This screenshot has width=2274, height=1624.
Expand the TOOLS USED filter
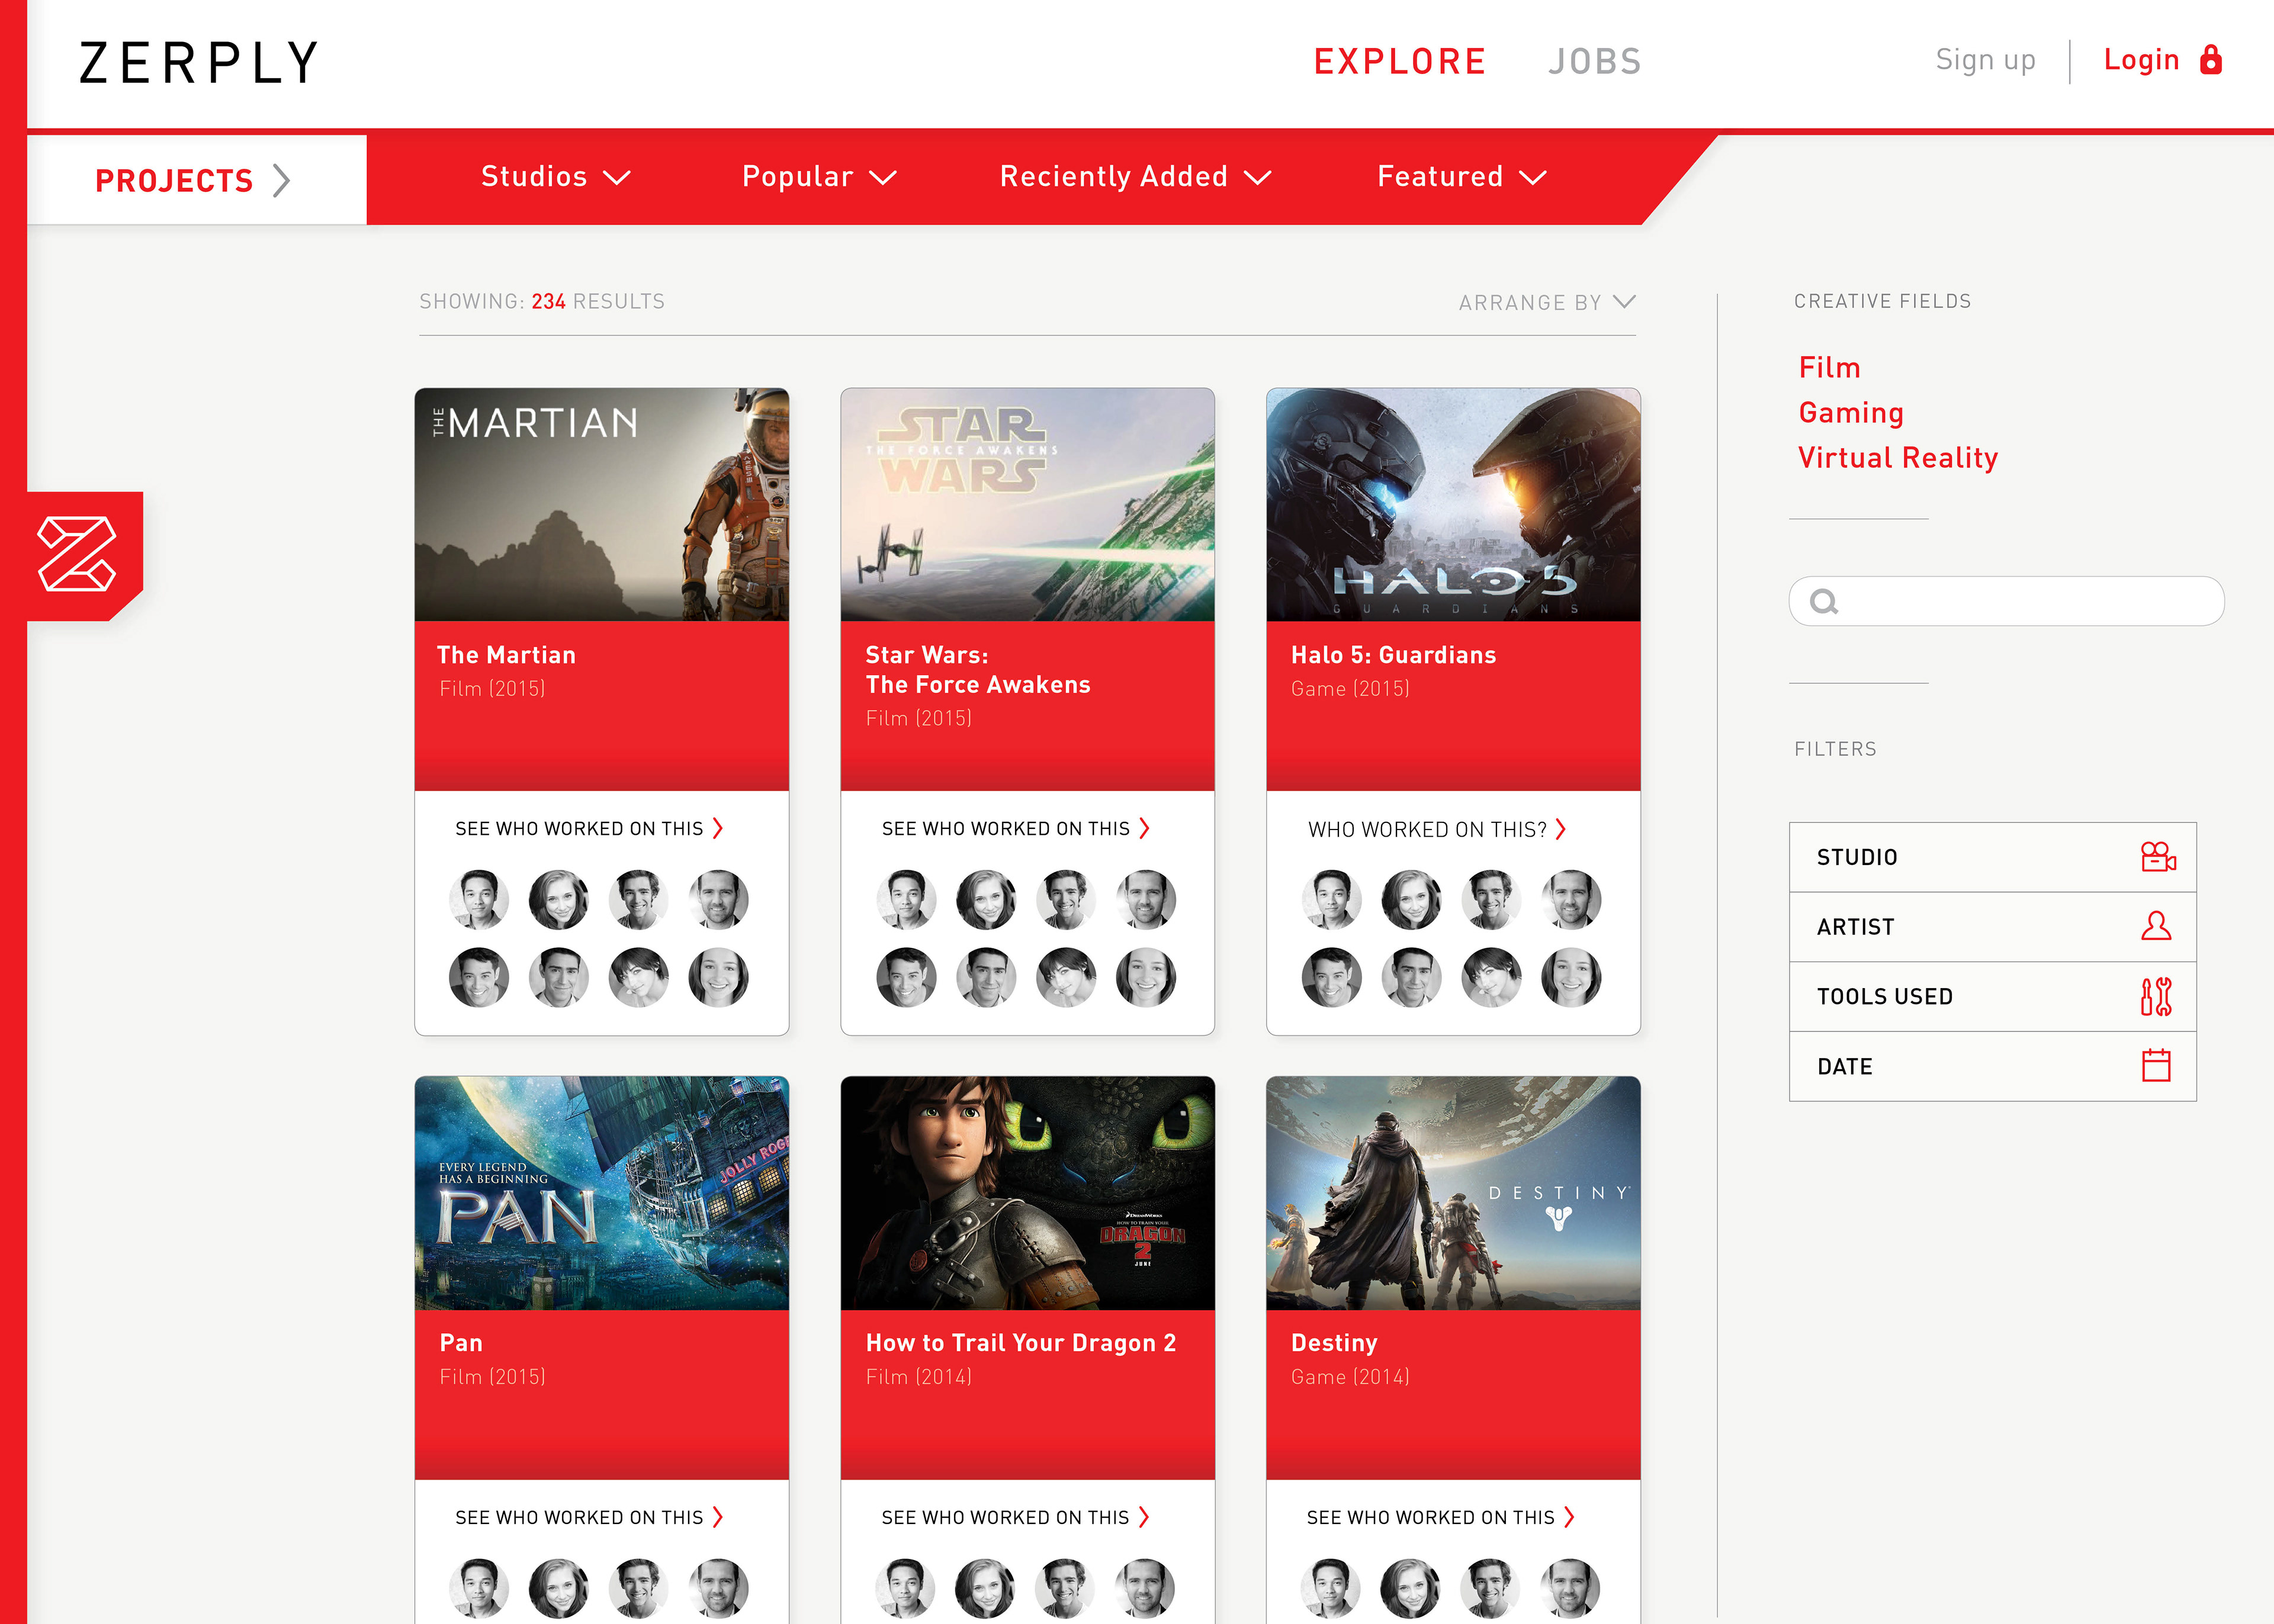[x=1992, y=997]
